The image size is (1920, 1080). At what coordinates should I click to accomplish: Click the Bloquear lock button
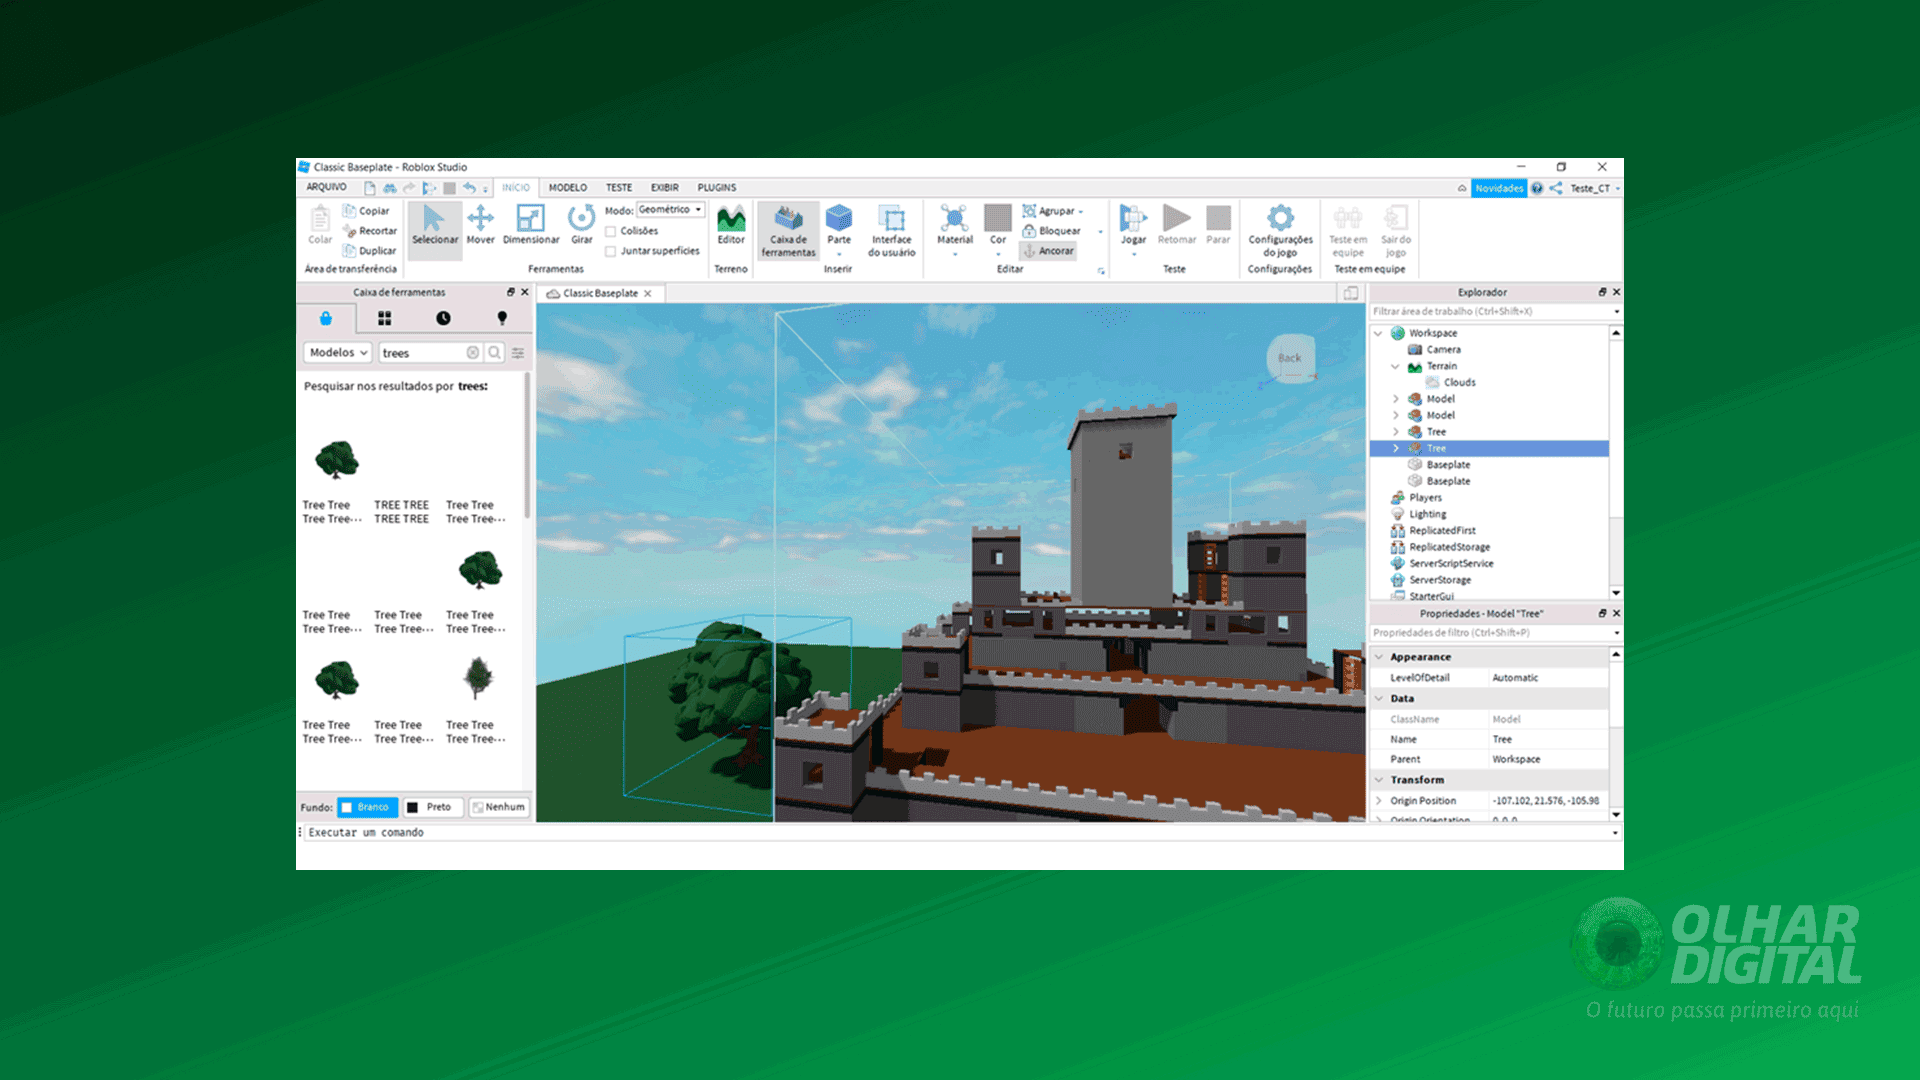(1051, 231)
